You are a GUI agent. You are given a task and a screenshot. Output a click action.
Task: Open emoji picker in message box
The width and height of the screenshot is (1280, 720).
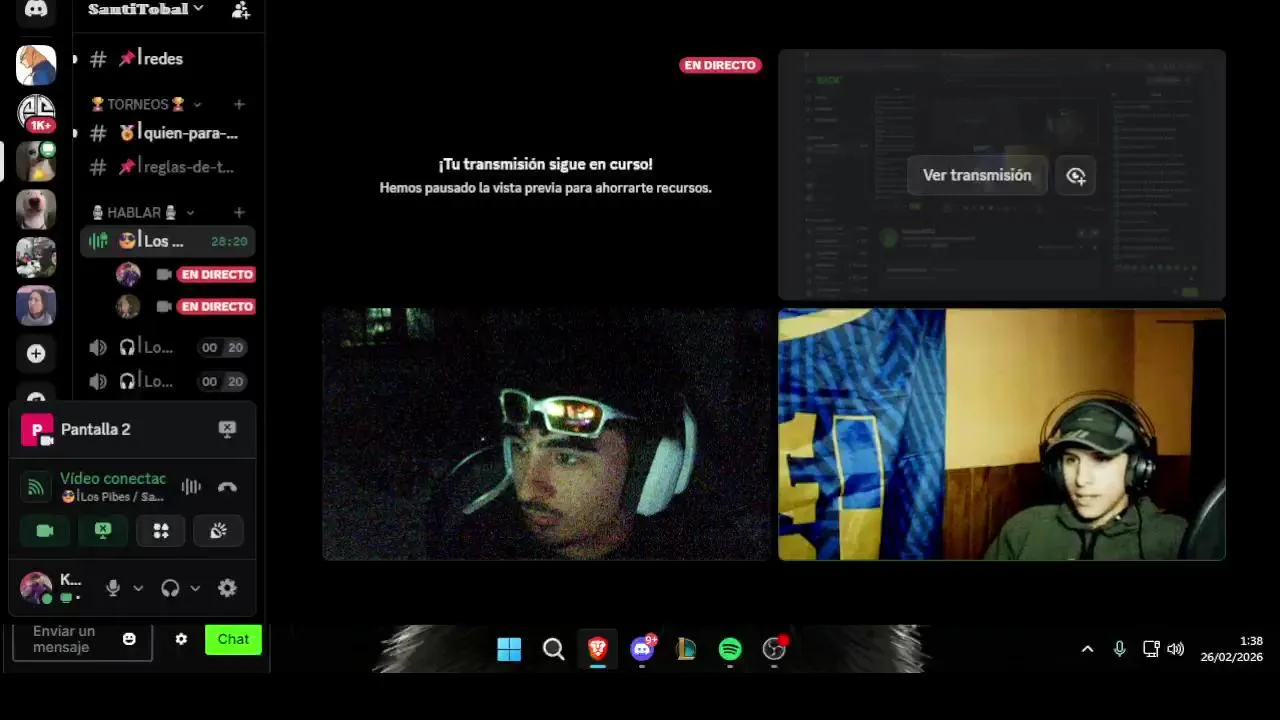[x=129, y=639]
